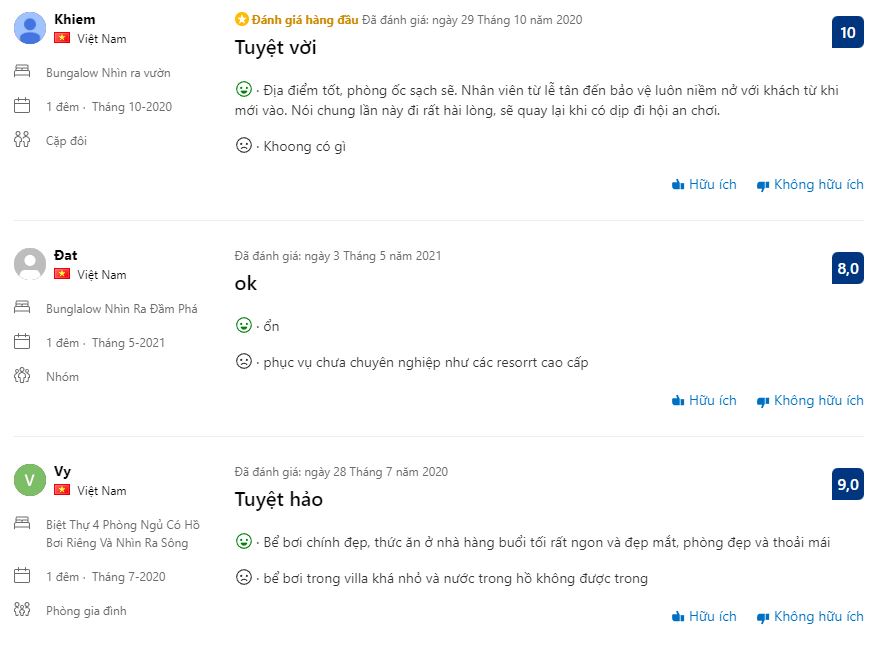Click the thumbs-up icon on Đat's review
Viewport: 878px width, 646px height.
click(x=678, y=401)
